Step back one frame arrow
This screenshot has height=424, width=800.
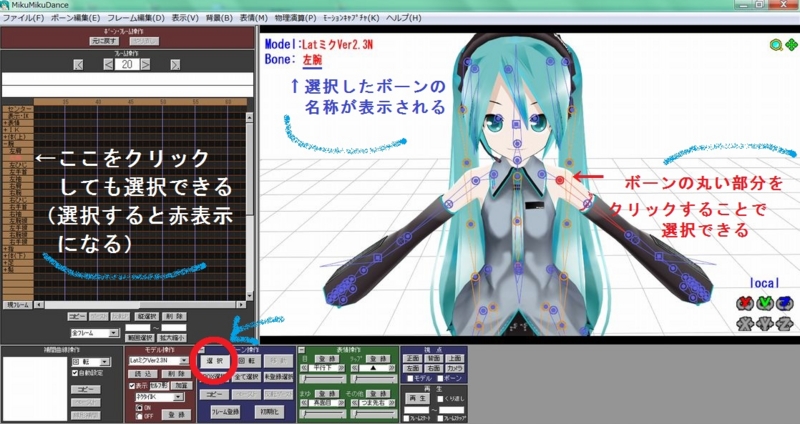click(109, 65)
